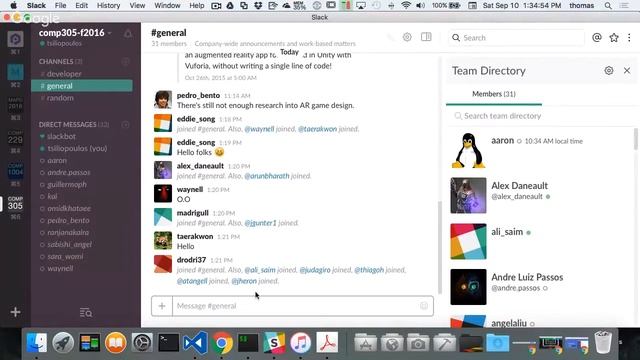This screenshot has width=640, height=360.
Task: Click pedro_bento's avatar in the chat
Action: [x=163, y=100]
